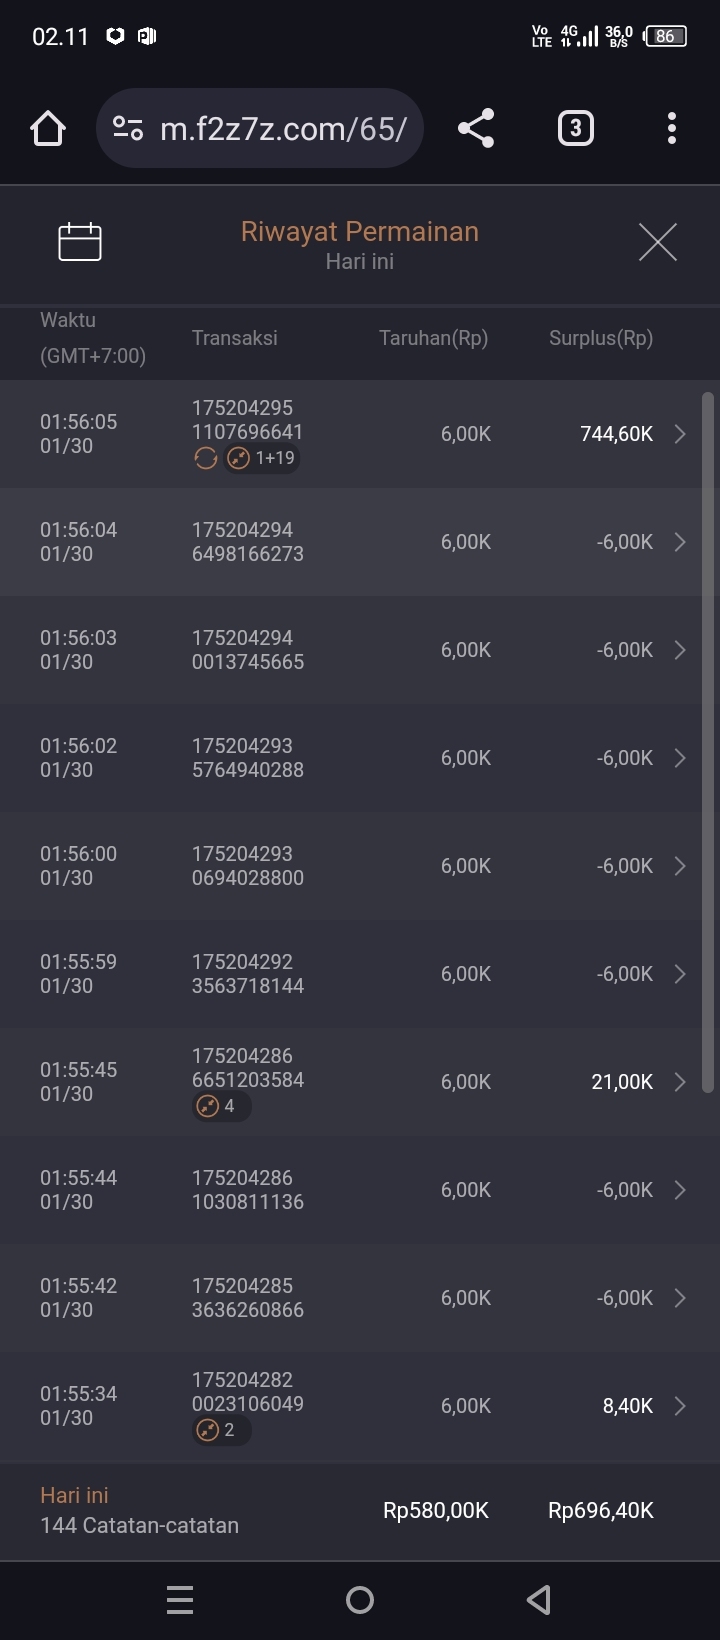Expand details of the 8,40K surplus row
The height and width of the screenshot is (1640, 720).
pyautogui.click(x=680, y=1406)
